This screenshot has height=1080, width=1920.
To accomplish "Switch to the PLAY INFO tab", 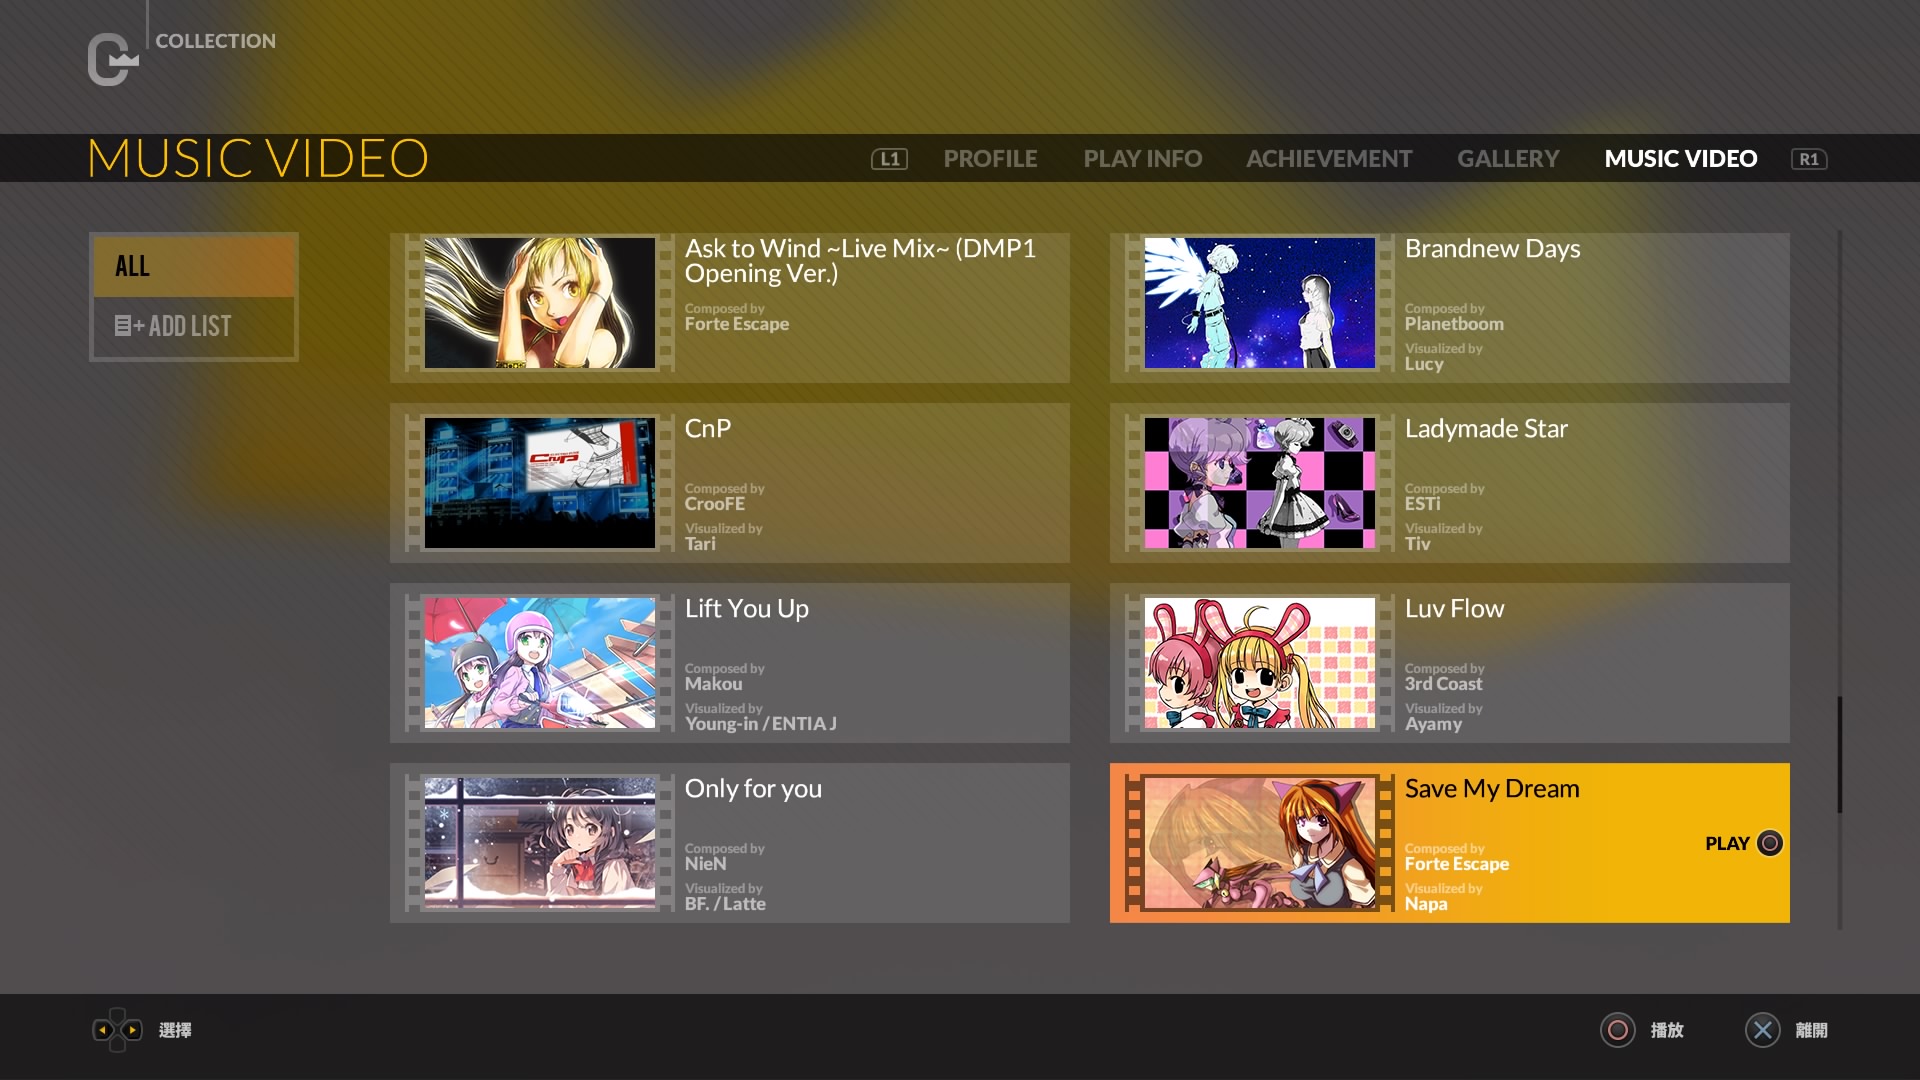I will tap(1143, 159).
